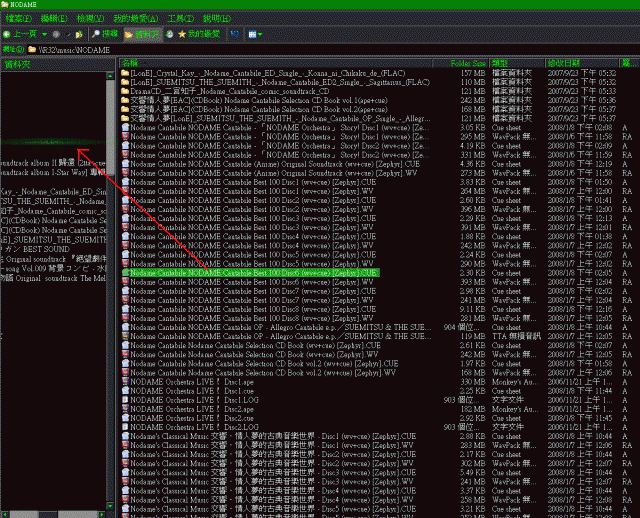640x518 pixels.
Task: Select Nodame's Classical Music Disc1 [Zephyr].CUE
Action: click(x=273, y=436)
